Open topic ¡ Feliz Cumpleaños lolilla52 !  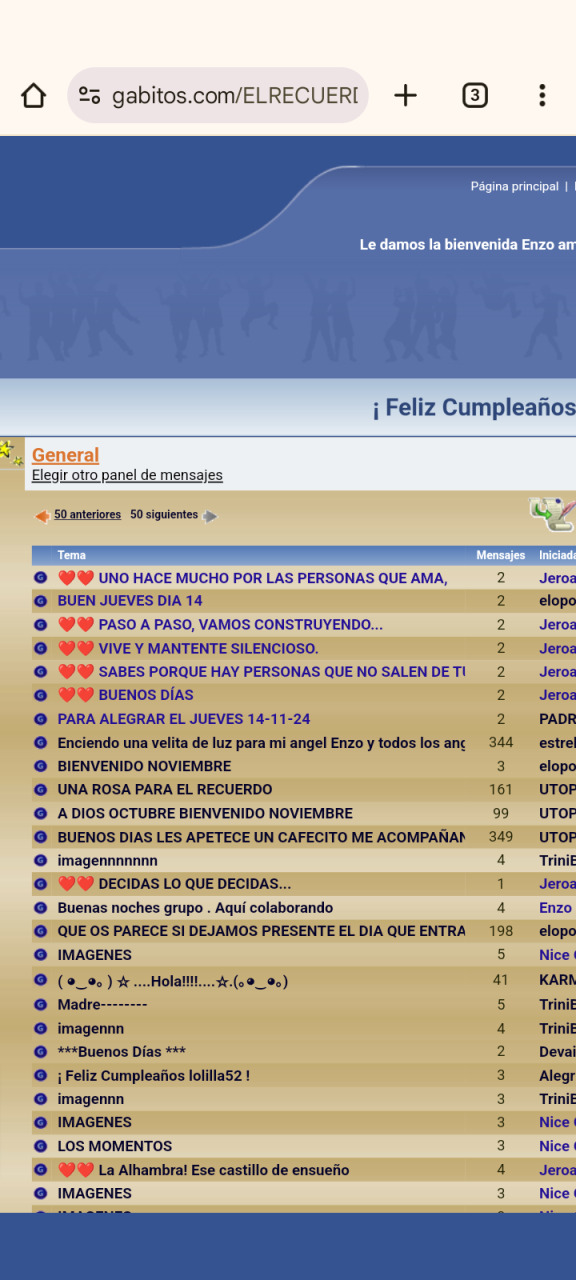pos(153,1076)
